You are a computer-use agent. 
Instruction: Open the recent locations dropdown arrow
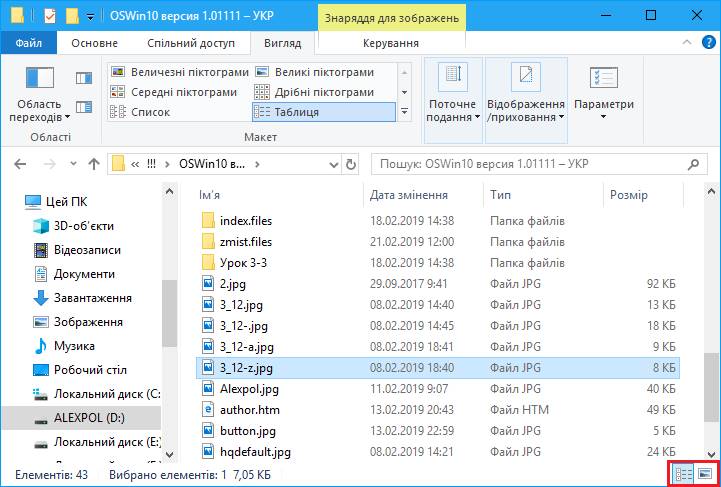point(73,164)
